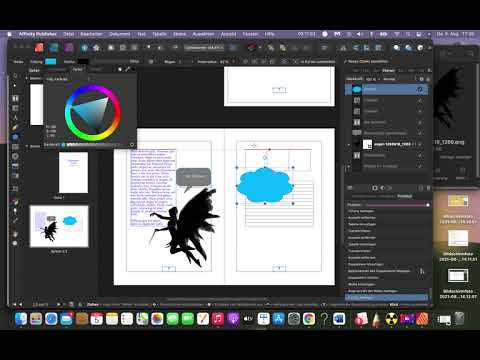Screen dimensions: 480x360
Task: Collapse the Seiten section in pages panel
Action: [x=27, y=146]
